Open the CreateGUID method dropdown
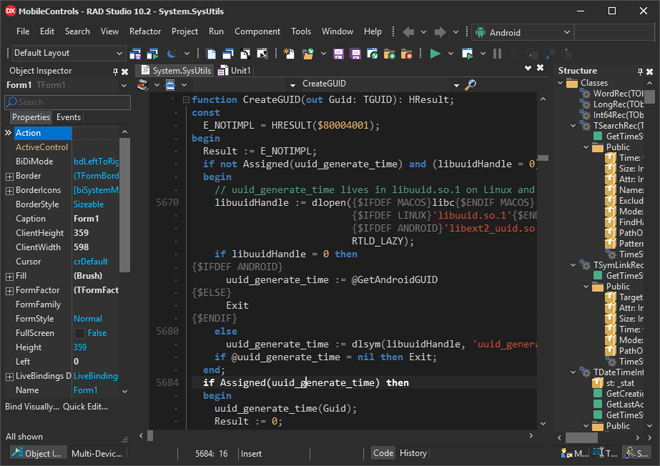Image resolution: width=660 pixels, height=466 pixels. click(x=456, y=85)
